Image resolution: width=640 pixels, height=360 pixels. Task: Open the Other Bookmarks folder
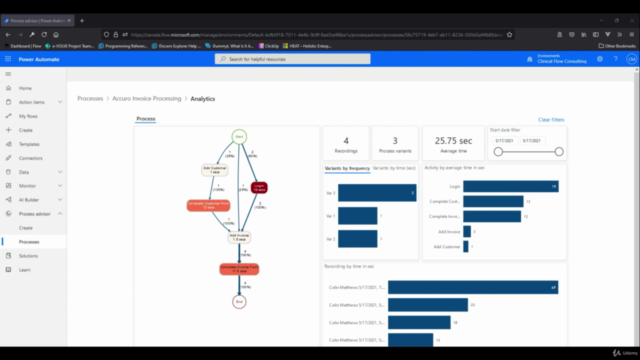617,46
